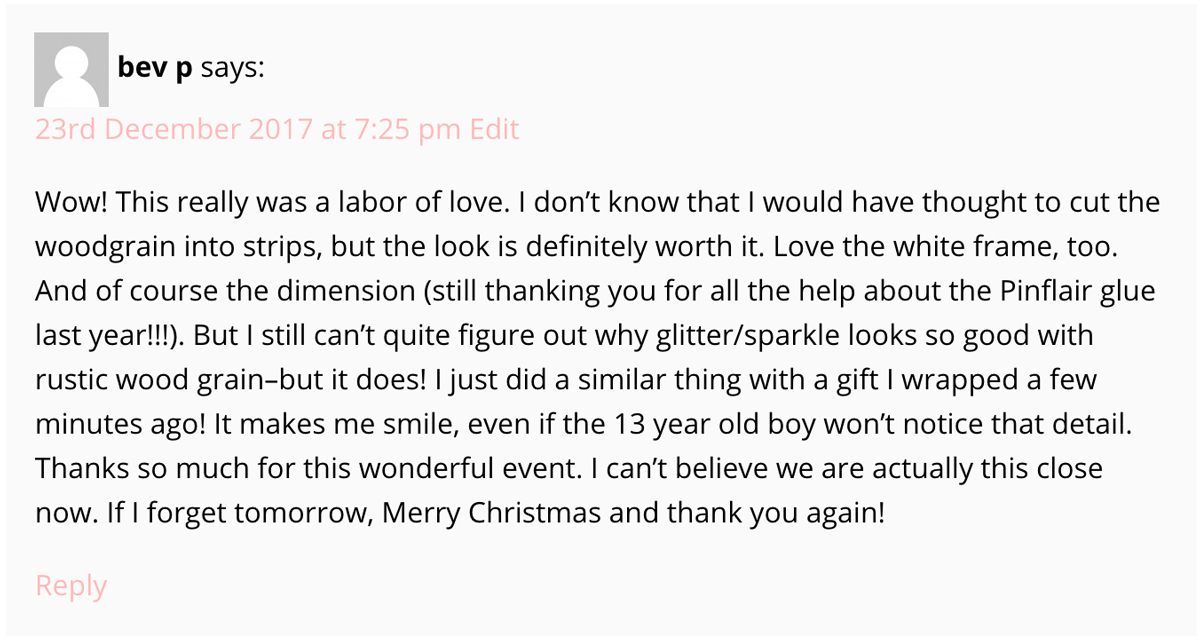Click the Edit link beside the comment date
Image resolution: width=1200 pixels, height=641 pixels.
494,130
